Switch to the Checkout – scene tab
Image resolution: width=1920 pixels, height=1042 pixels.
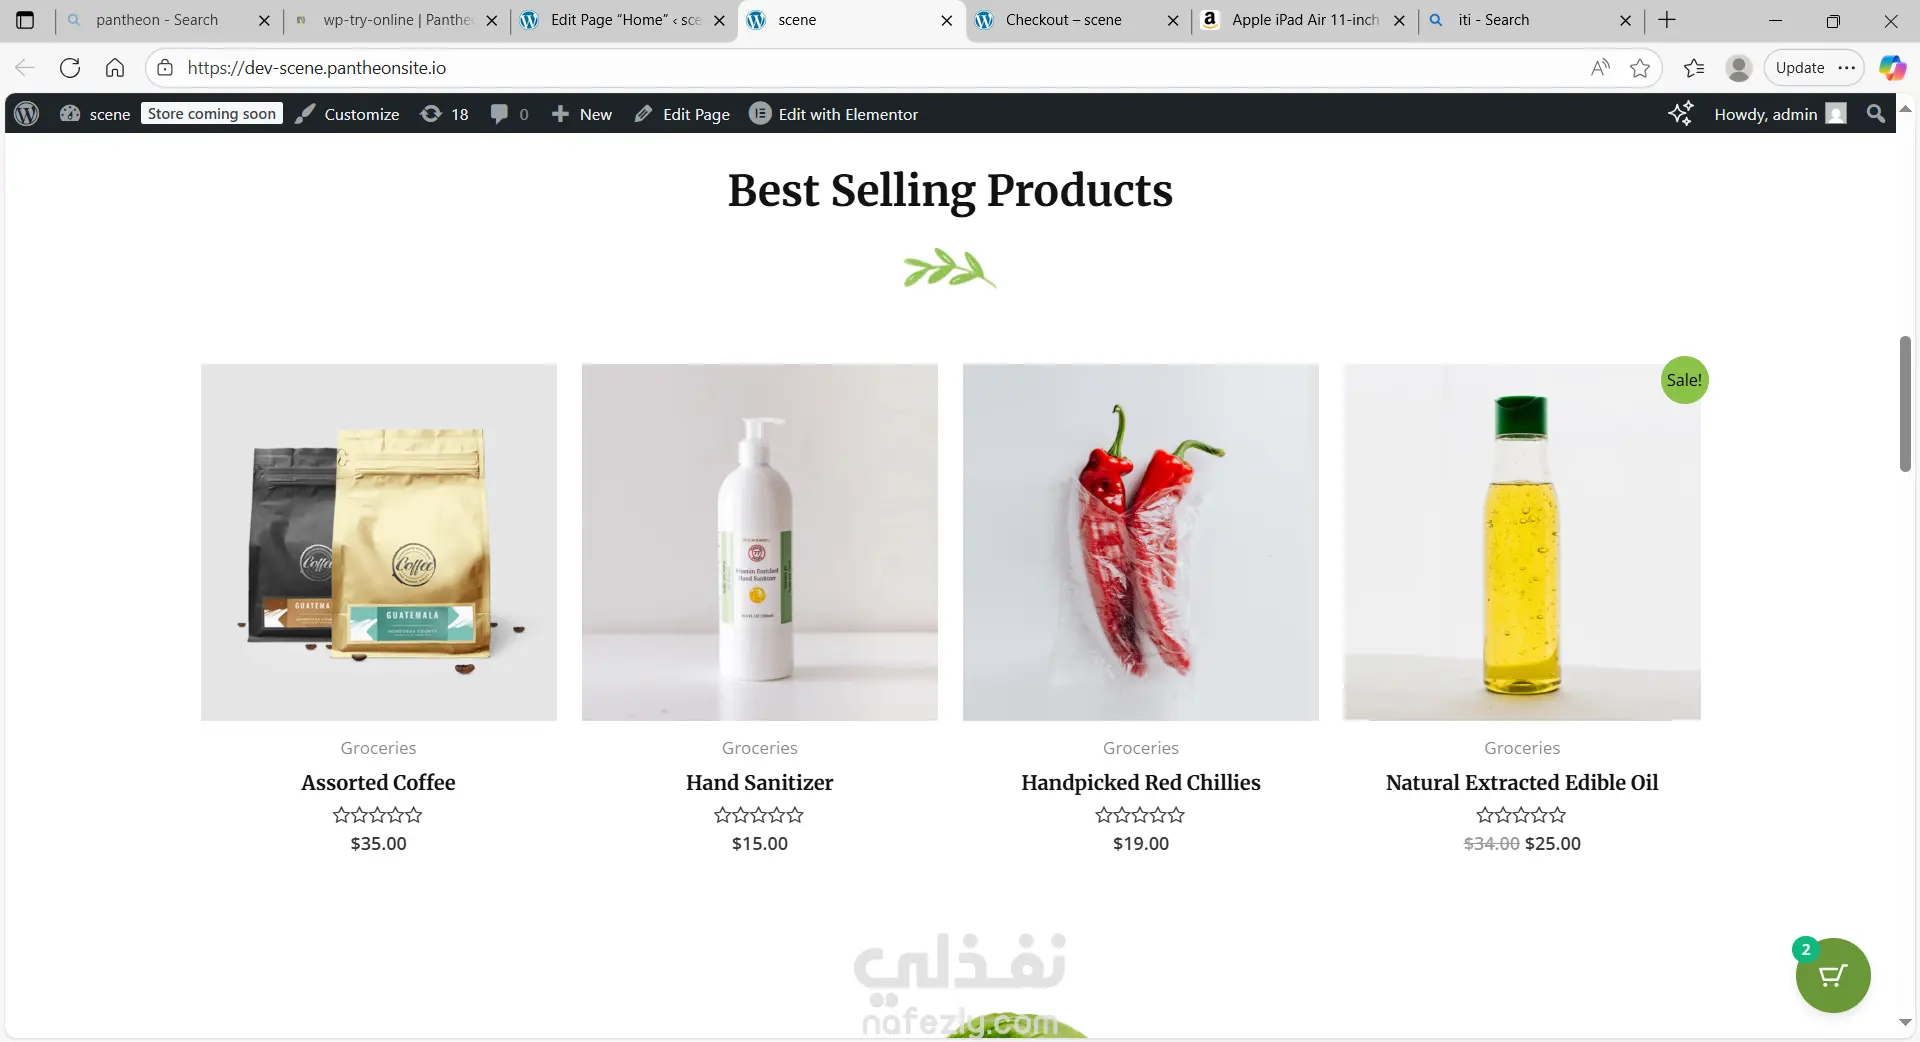1063,20
